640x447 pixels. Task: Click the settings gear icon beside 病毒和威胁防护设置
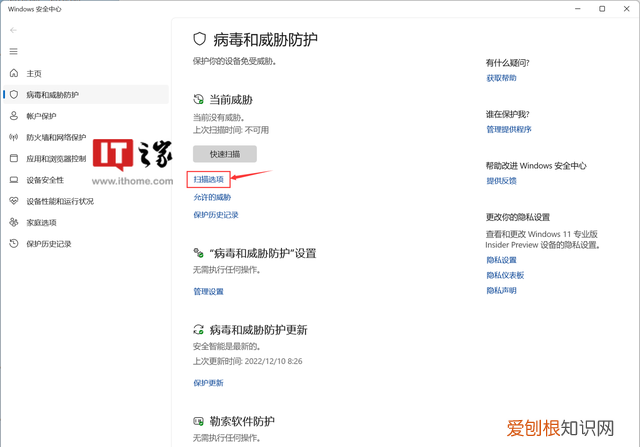click(x=198, y=253)
